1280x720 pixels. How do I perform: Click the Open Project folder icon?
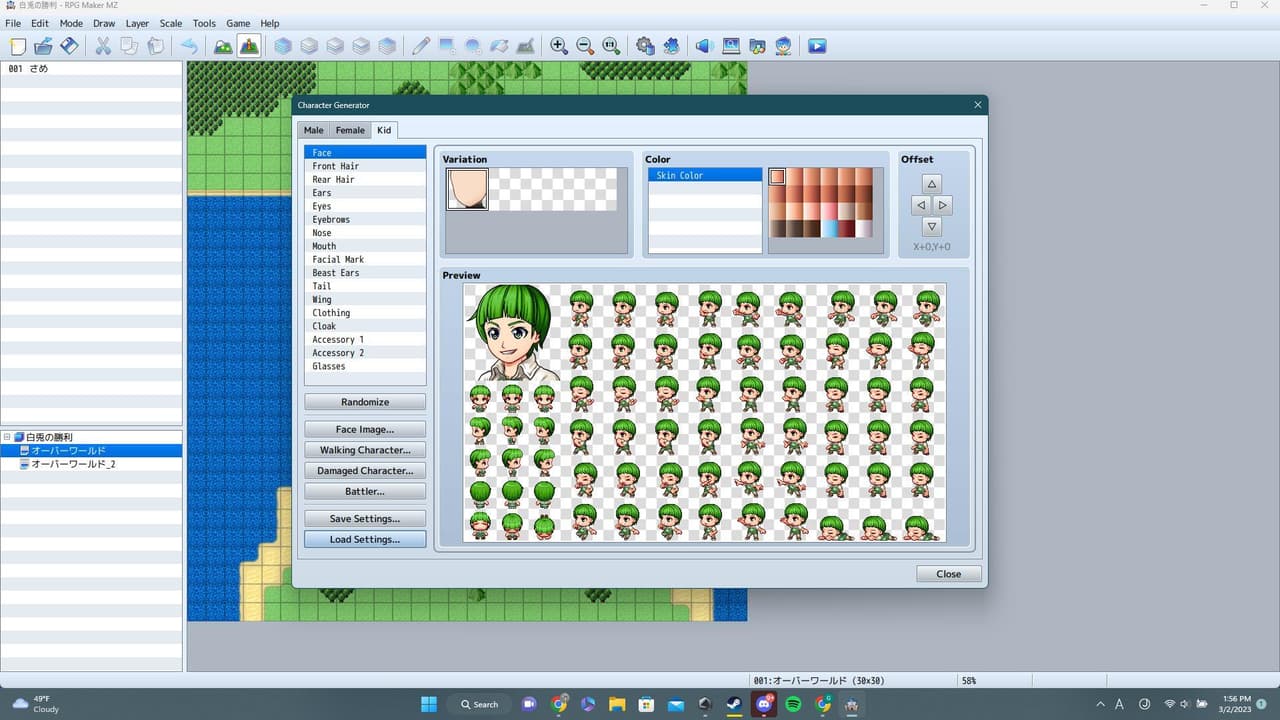coord(43,46)
